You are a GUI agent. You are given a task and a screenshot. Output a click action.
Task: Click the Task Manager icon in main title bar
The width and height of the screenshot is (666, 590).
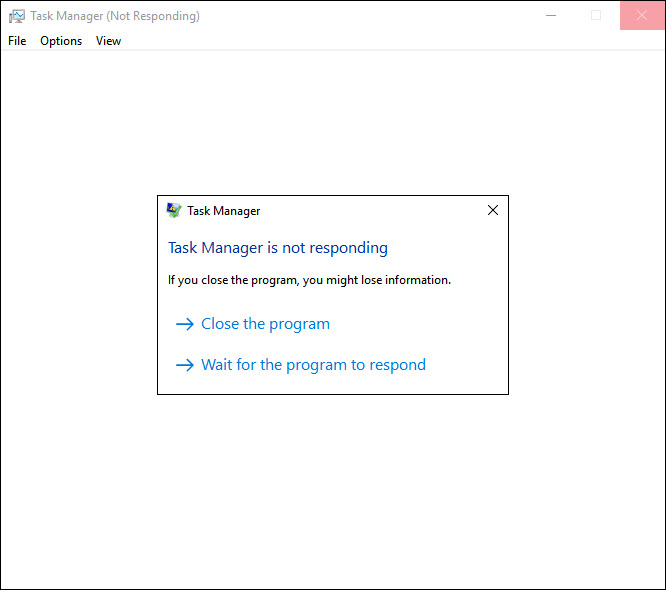17,16
